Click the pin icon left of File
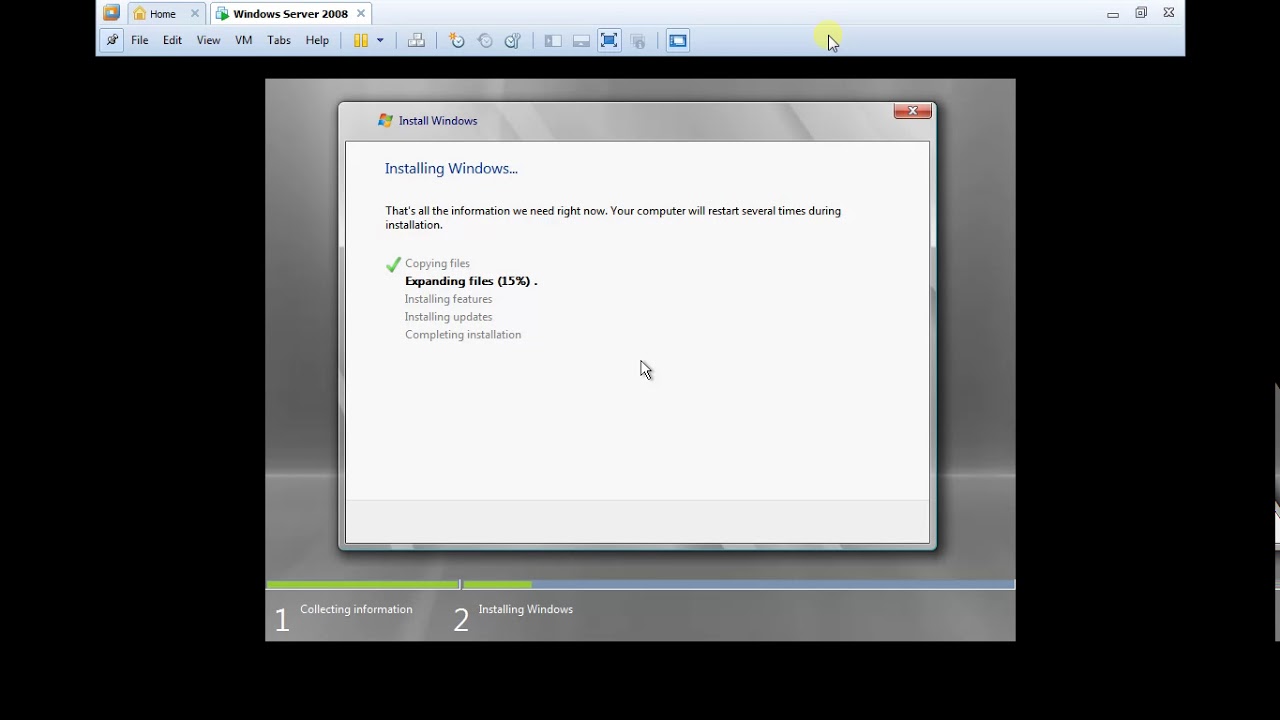This screenshot has height=720, width=1280. point(112,41)
